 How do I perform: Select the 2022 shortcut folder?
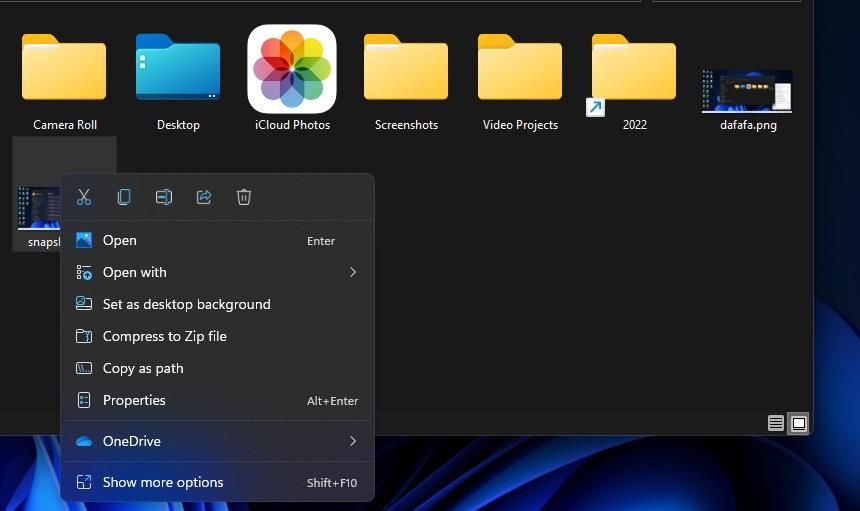pos(633,69)
